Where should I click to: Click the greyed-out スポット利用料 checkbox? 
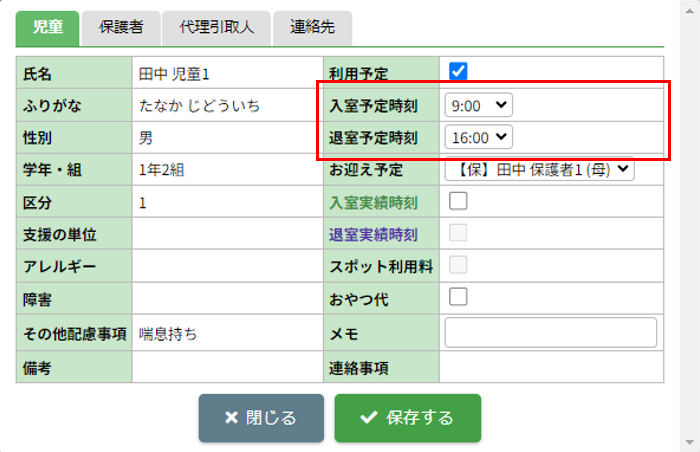coord(458,265)
